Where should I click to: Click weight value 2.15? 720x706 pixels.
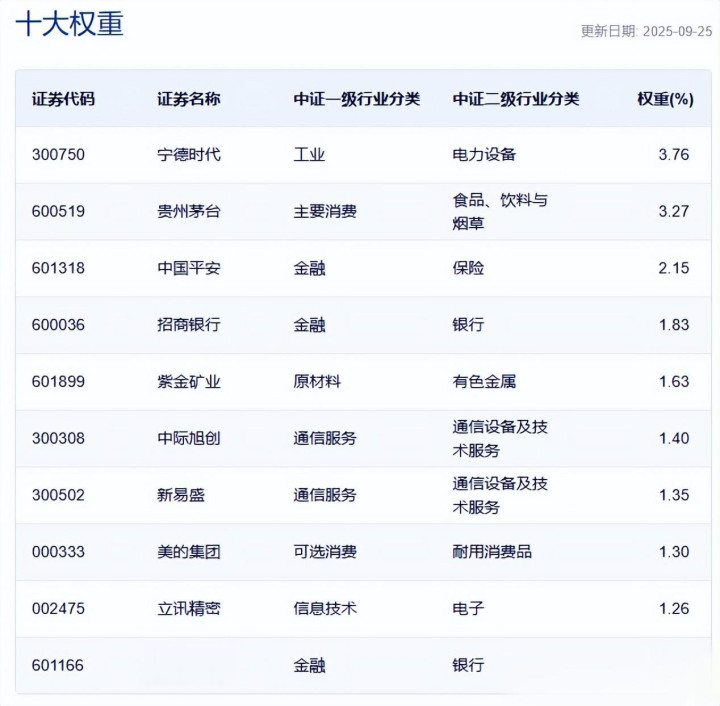[674, 268]
